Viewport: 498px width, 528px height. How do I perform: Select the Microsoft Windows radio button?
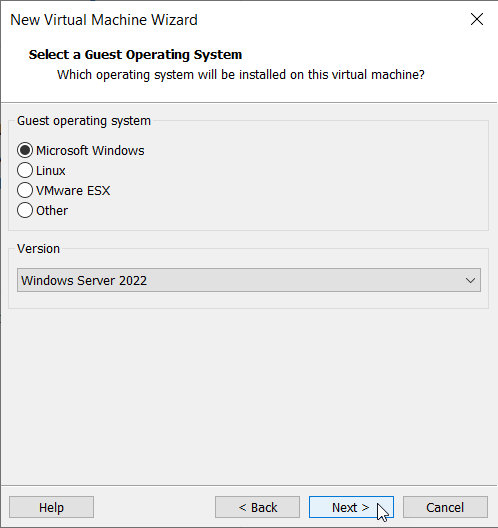tap(25, 150)
